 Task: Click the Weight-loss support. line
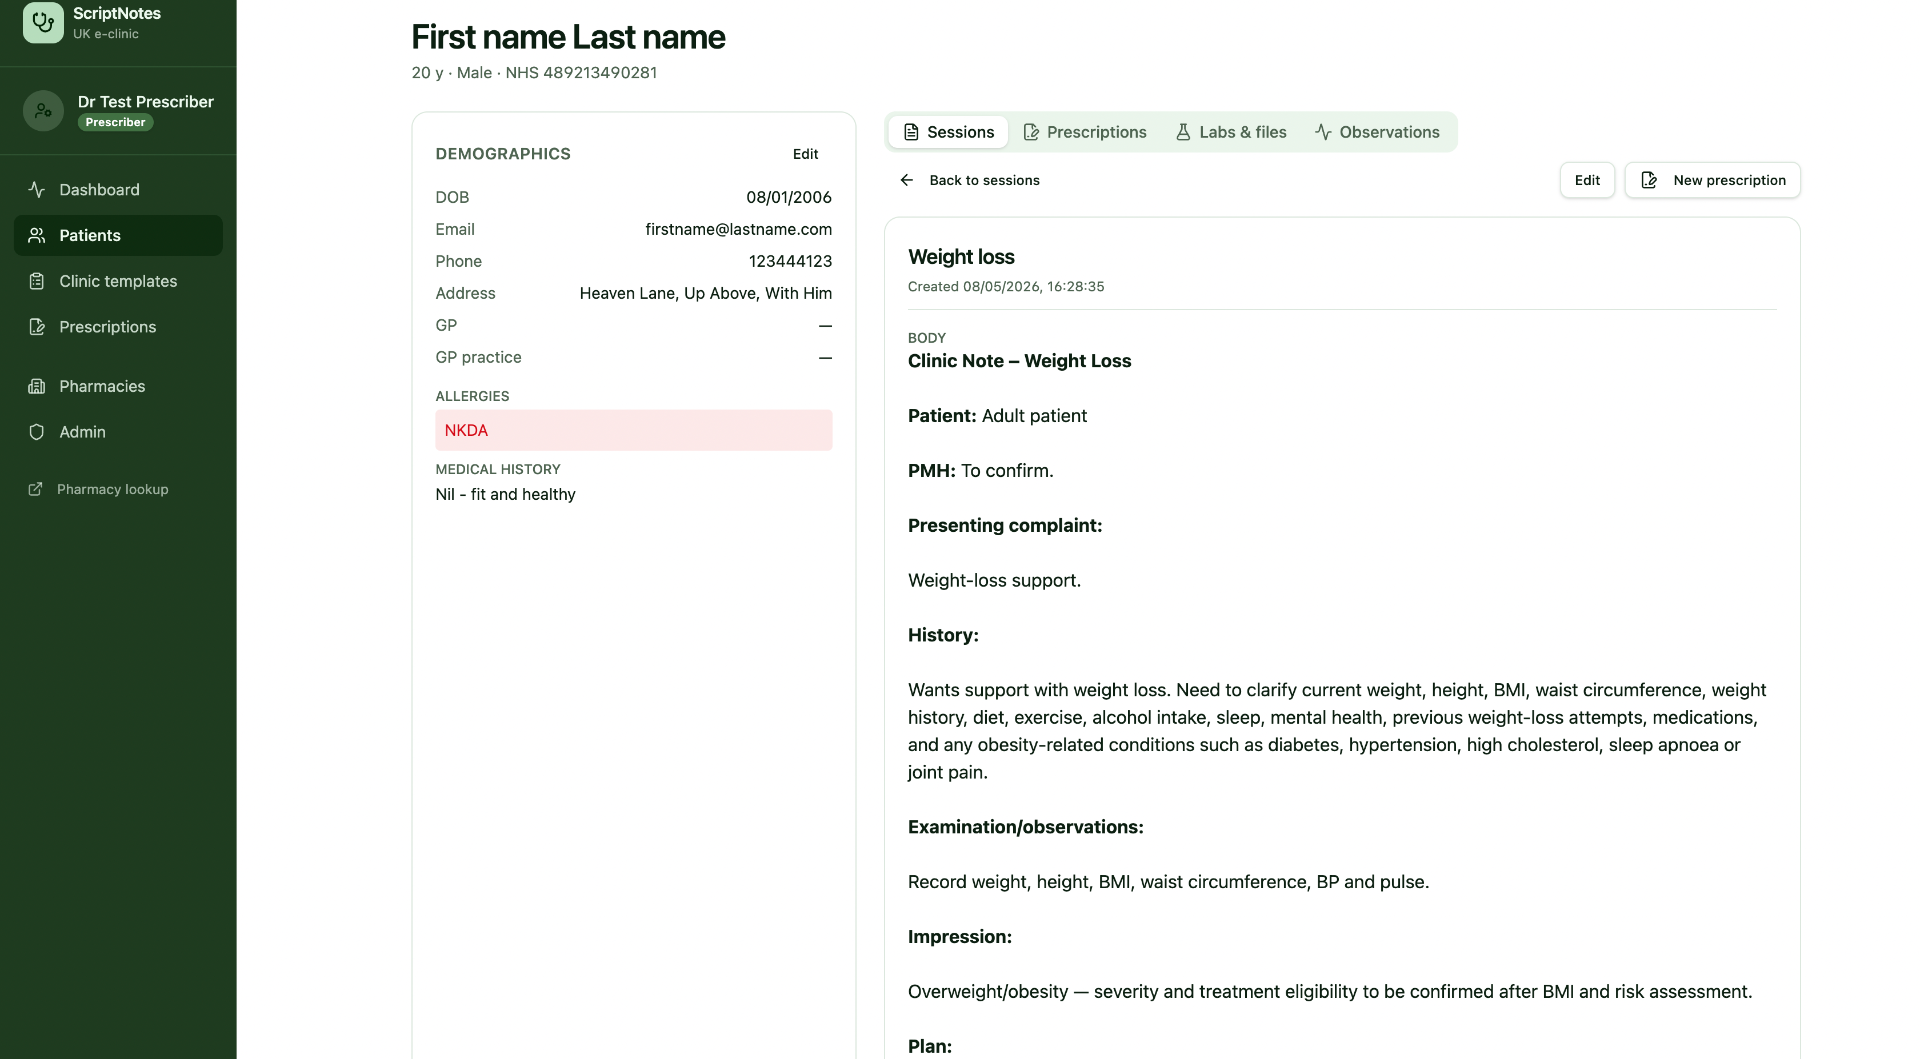994,581
